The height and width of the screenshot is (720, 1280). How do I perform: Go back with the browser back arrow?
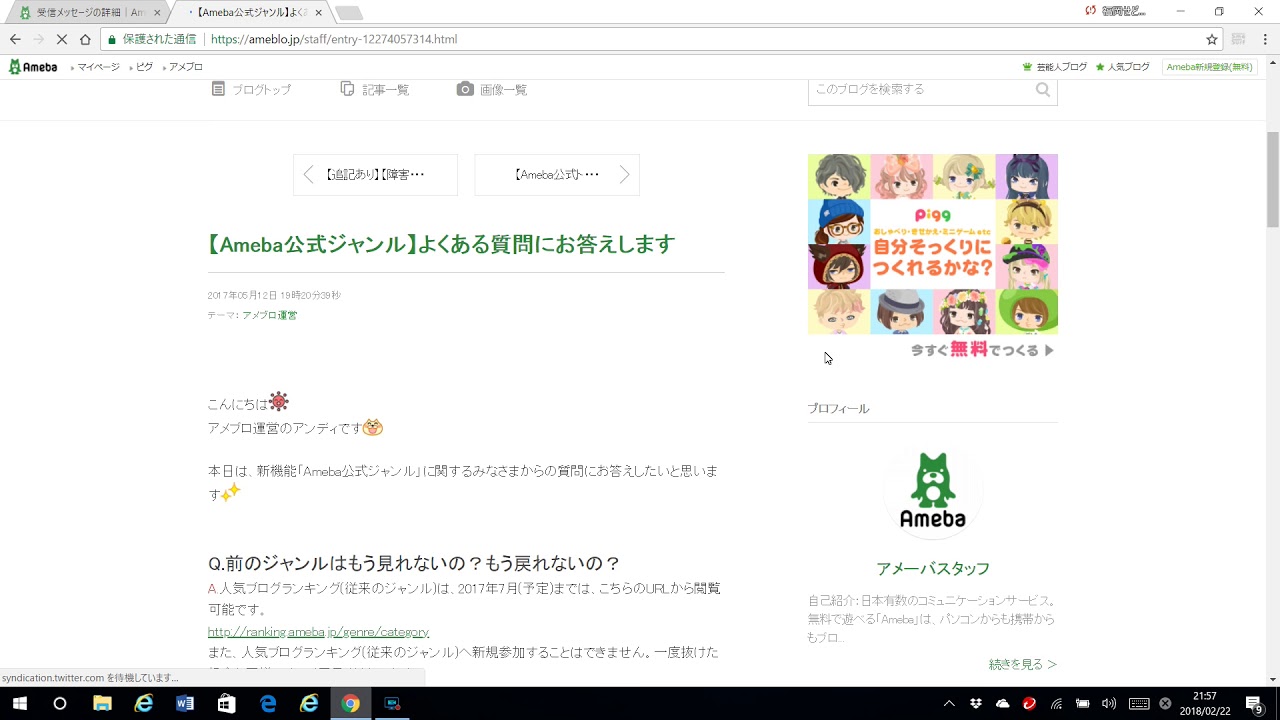point(15,39)
